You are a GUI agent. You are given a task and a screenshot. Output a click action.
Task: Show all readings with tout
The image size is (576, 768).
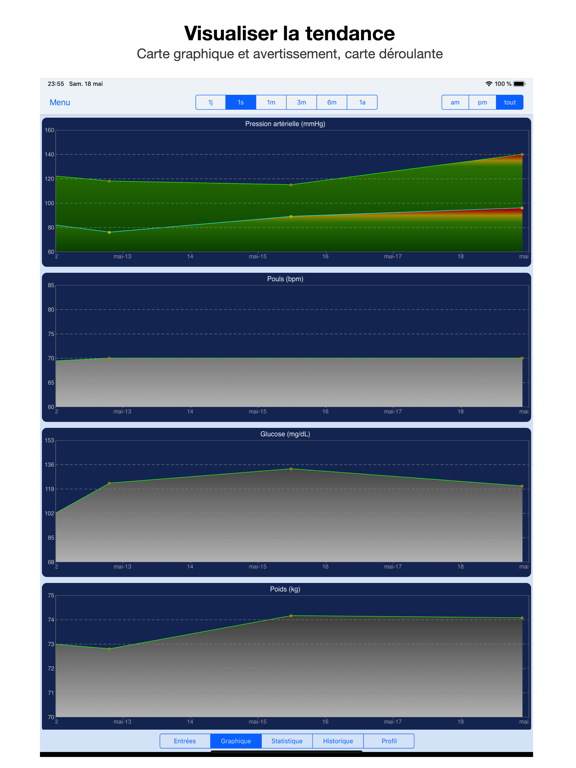point(510,102)
